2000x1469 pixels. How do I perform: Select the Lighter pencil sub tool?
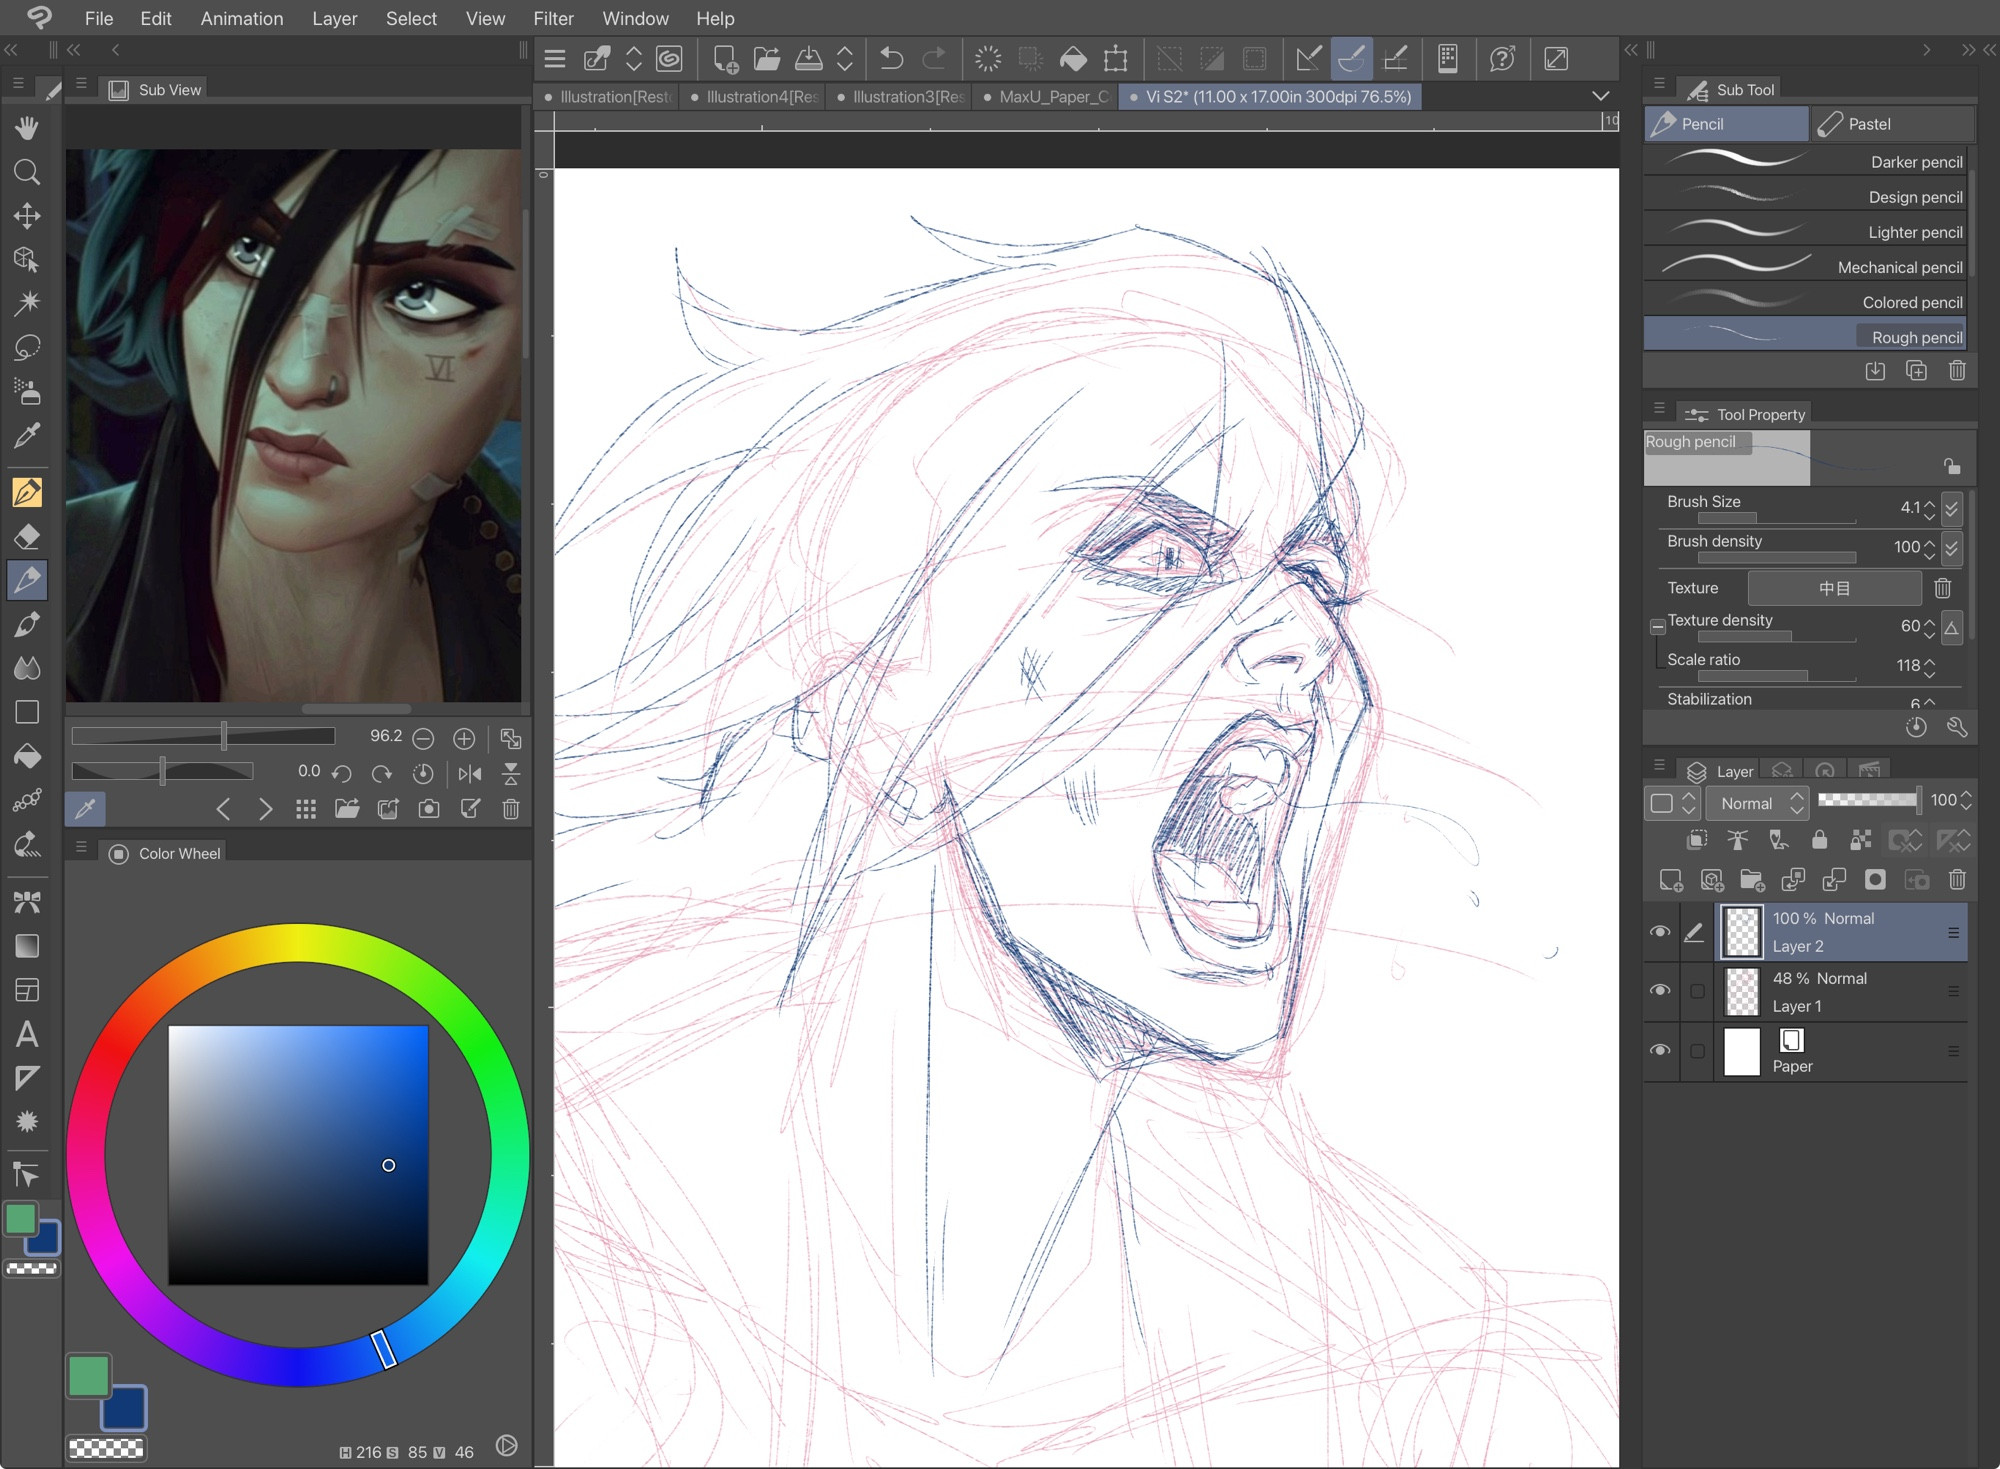click(x=1807, y=231)
